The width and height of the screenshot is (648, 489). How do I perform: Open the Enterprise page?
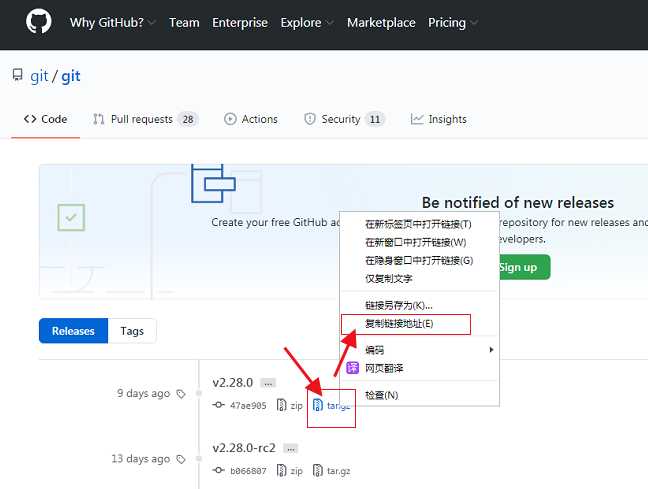240,22
